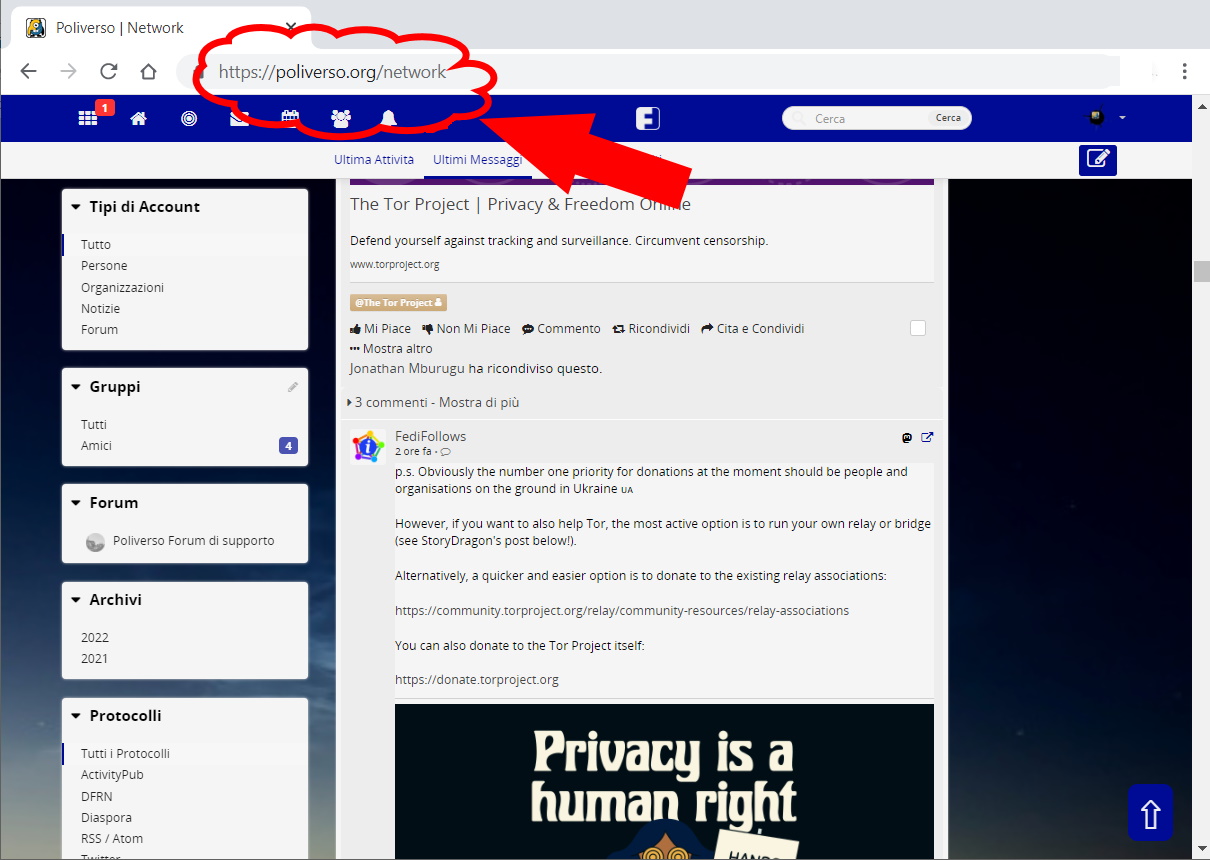Screen dimensions: 1210x860
Task: Click the Cerca search button
Action: pos(948,118)
